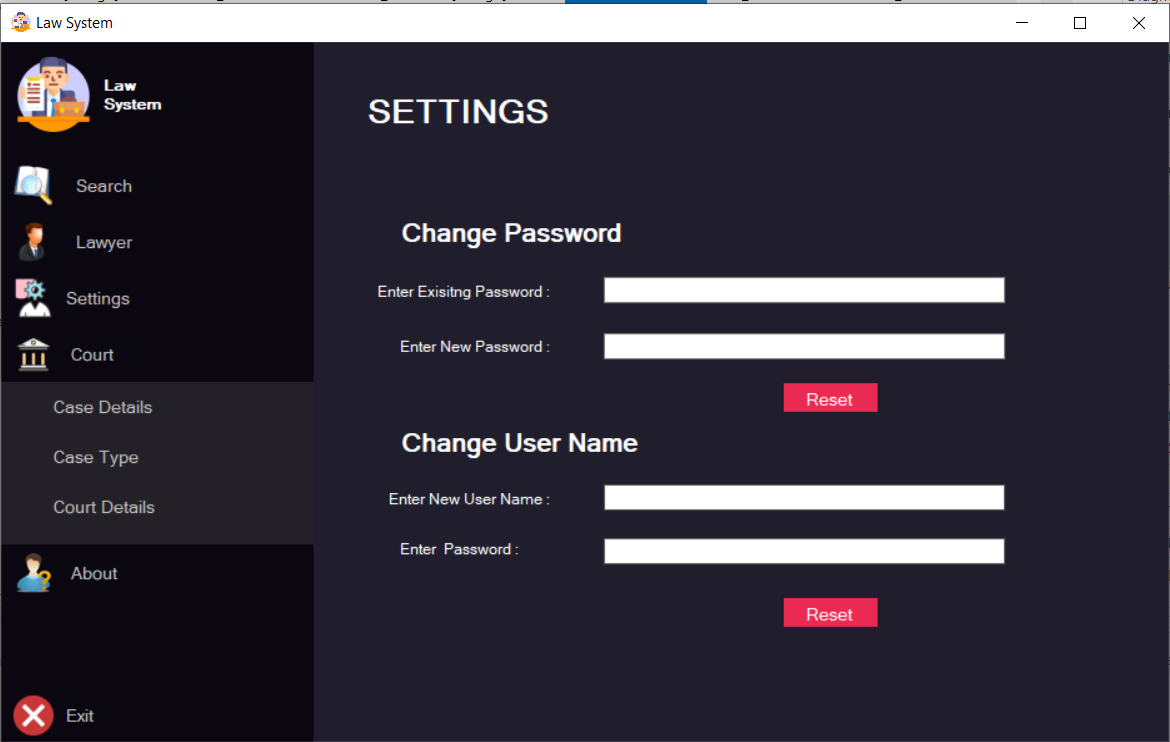Go to the Lawyer section
Viewport: 1170px width, 742px height.
[104, 241]
